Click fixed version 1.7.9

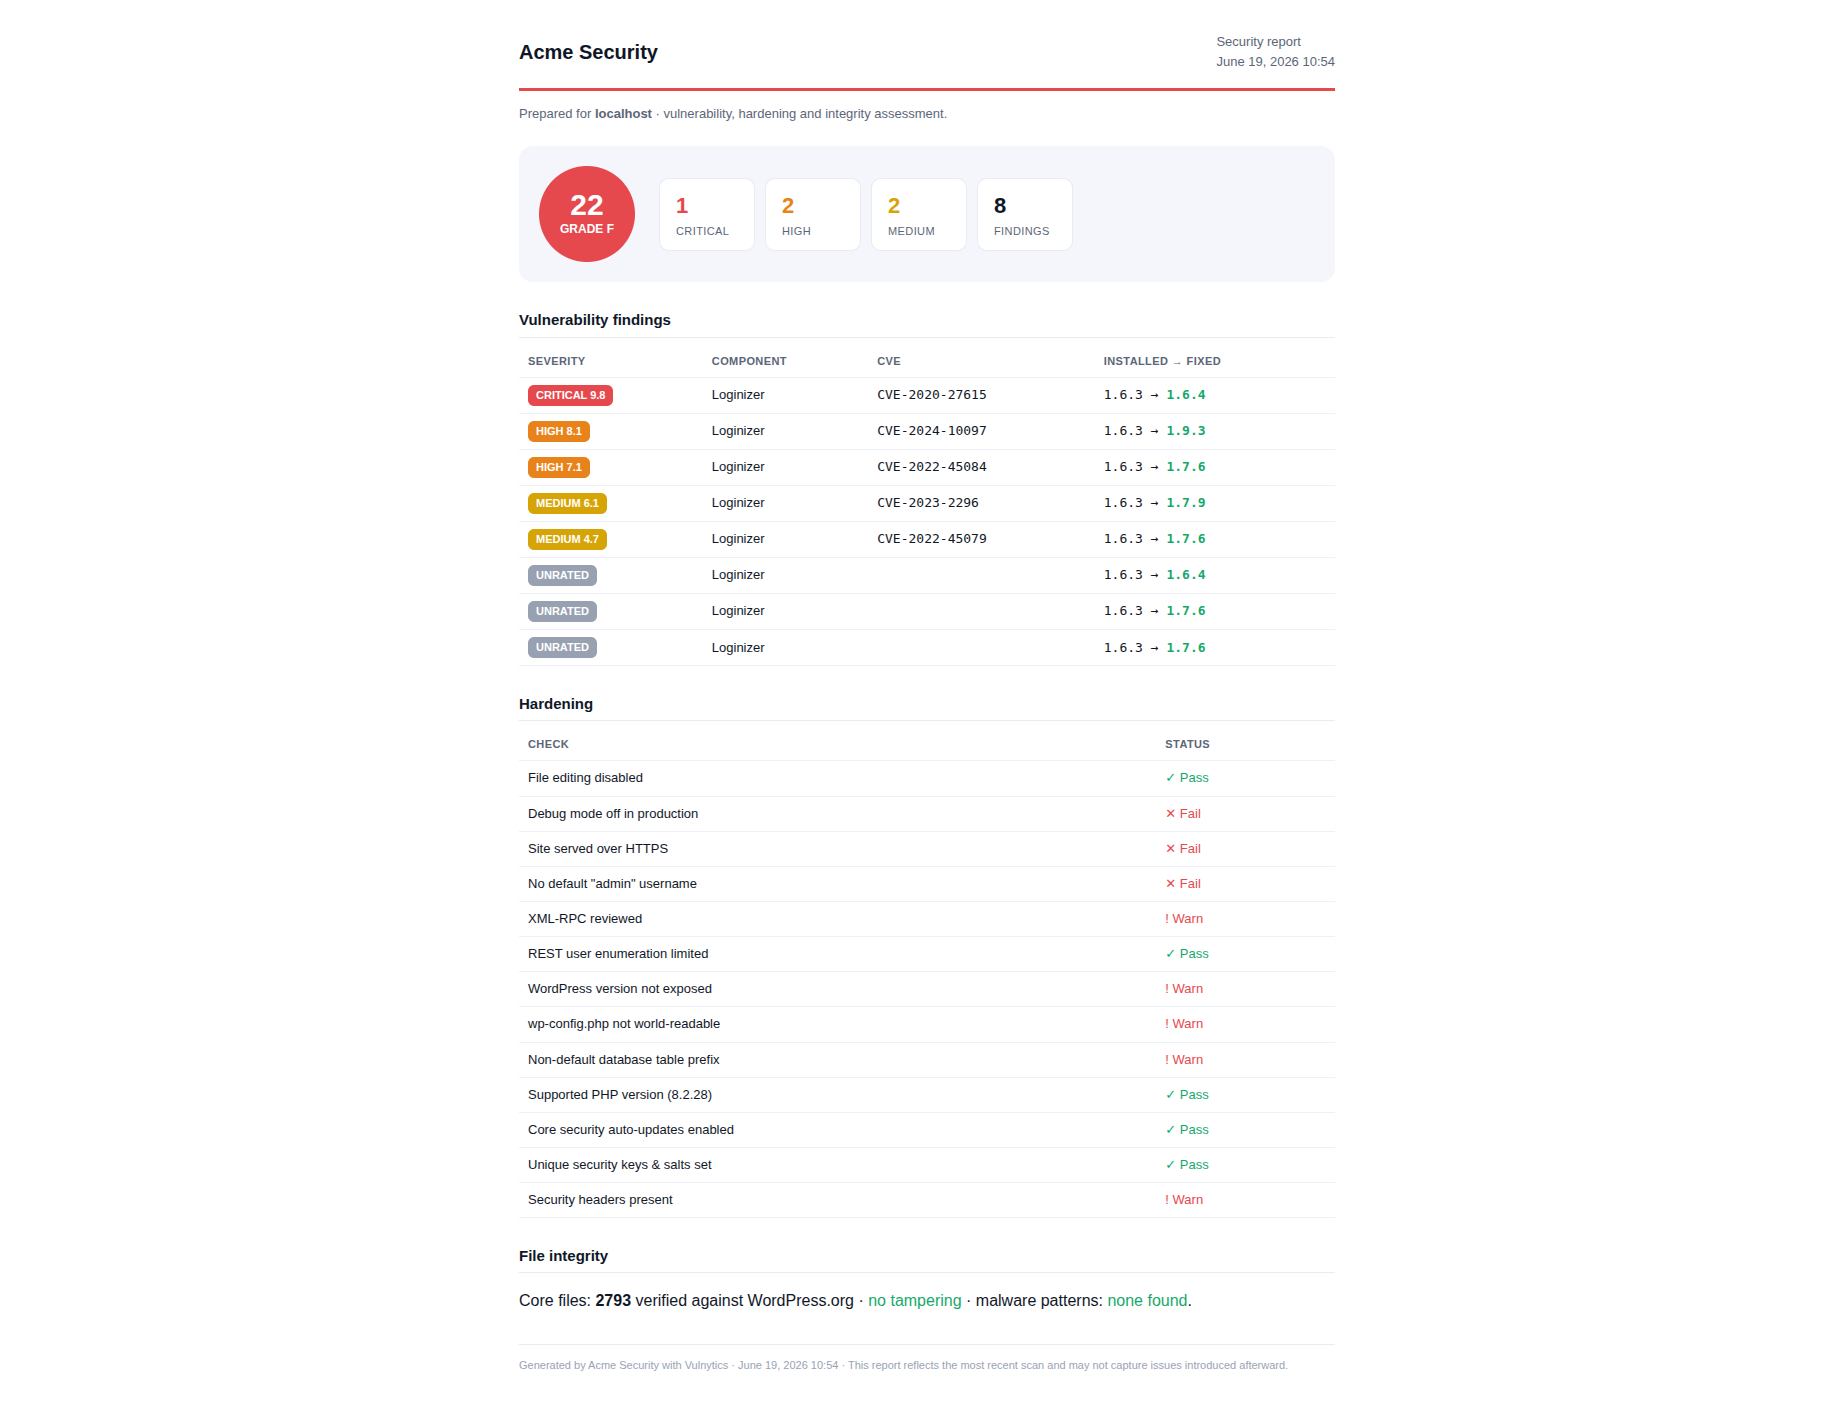(x=1186, y=503)
